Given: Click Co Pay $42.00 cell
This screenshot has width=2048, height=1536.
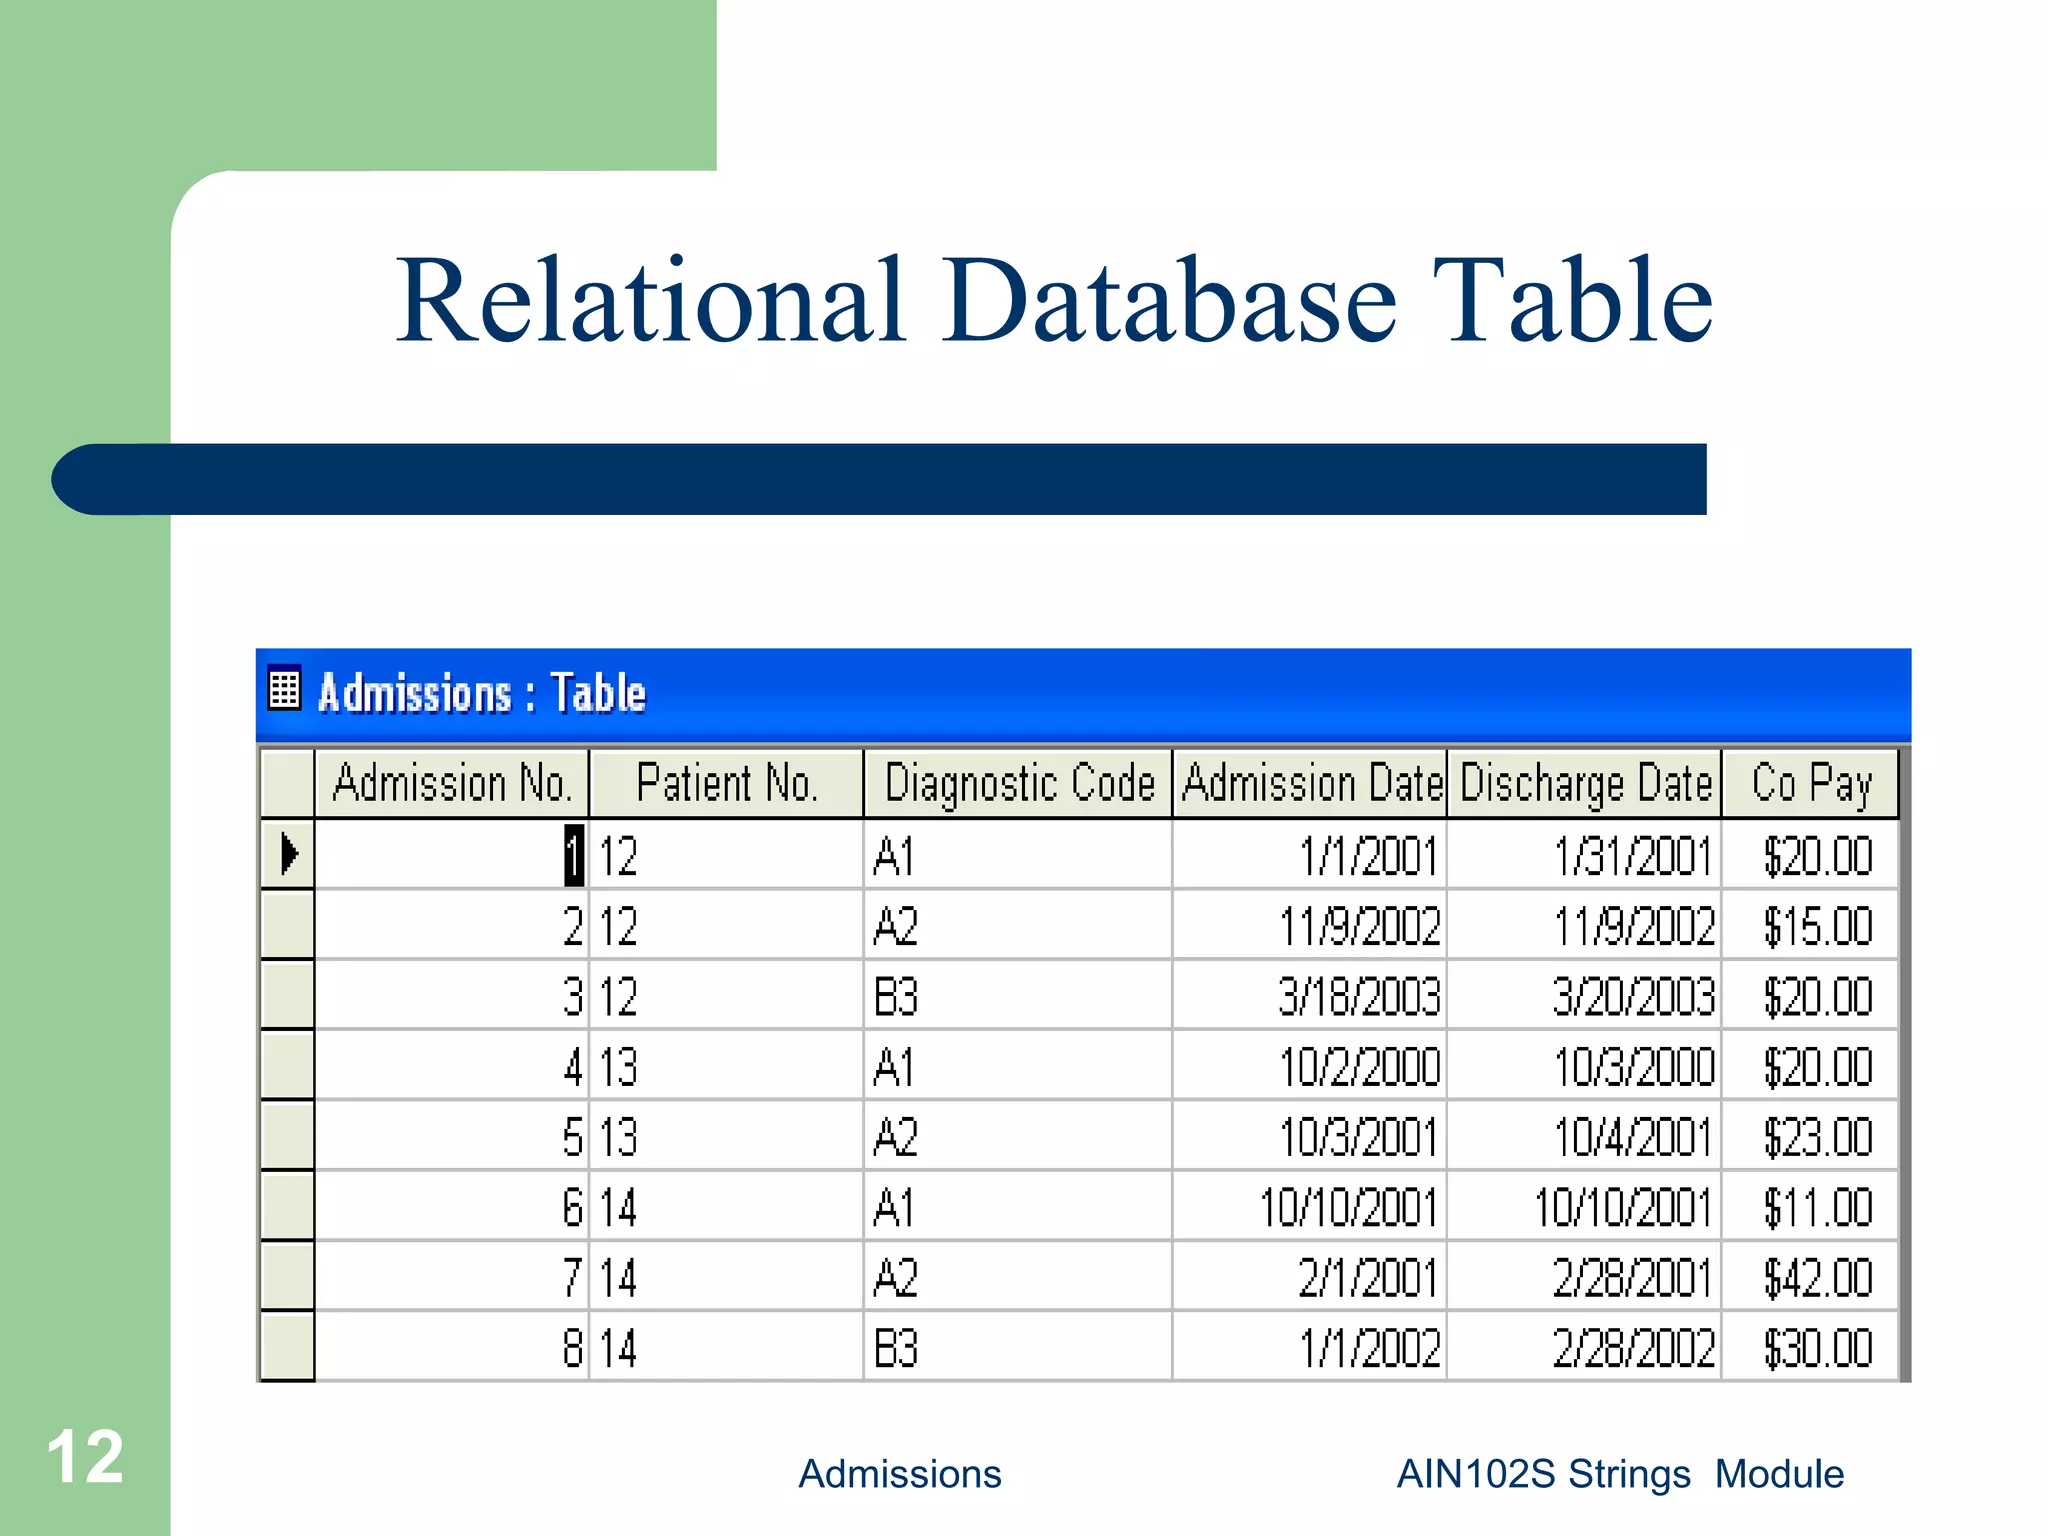Looking at the screenshot, I should 1811,1277.
